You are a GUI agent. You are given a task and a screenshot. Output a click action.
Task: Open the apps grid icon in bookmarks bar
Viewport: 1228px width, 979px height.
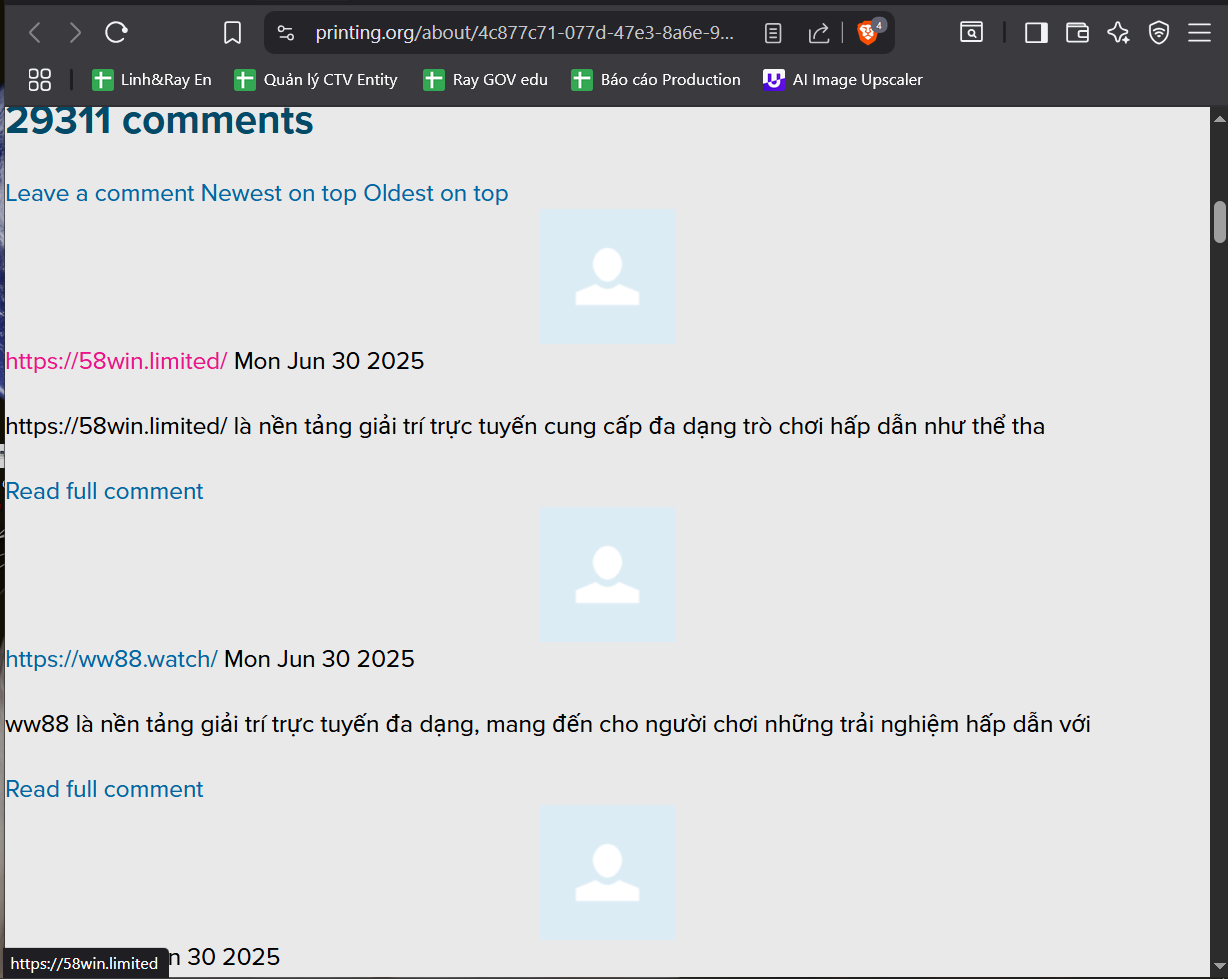point(39,80)
